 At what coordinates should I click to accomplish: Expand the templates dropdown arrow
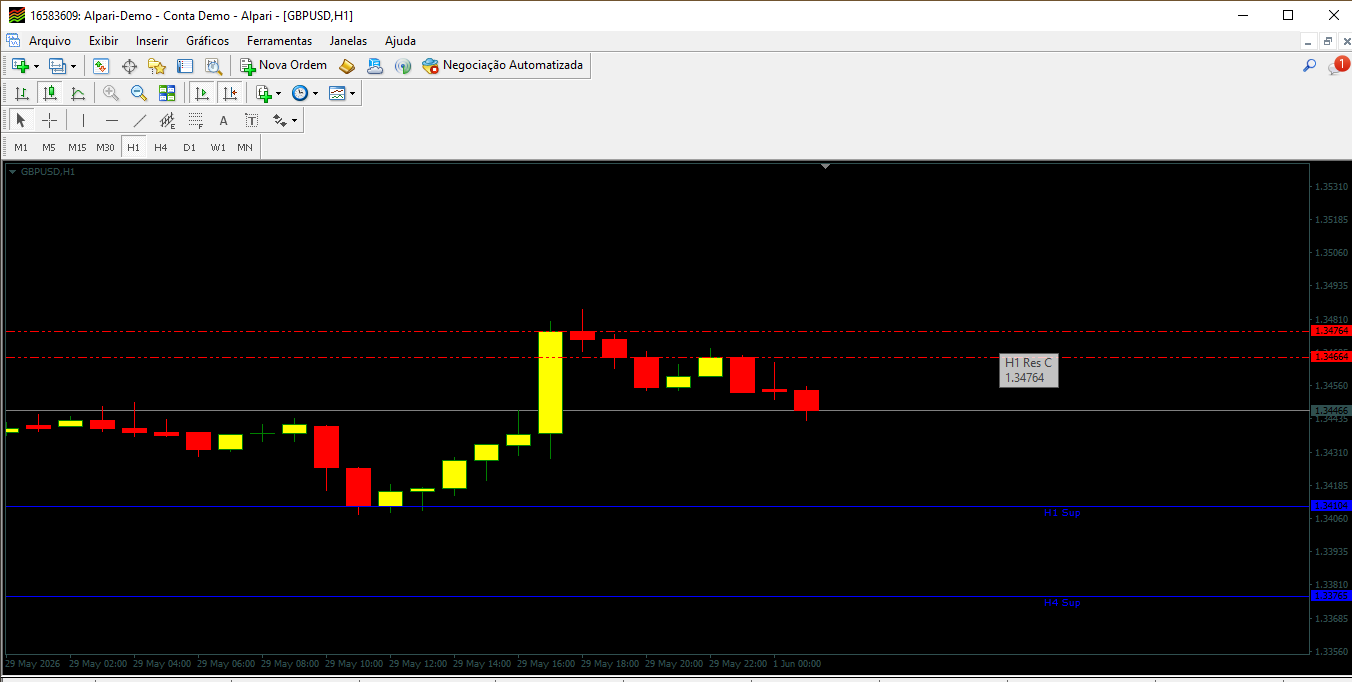(x=353, y=93)
